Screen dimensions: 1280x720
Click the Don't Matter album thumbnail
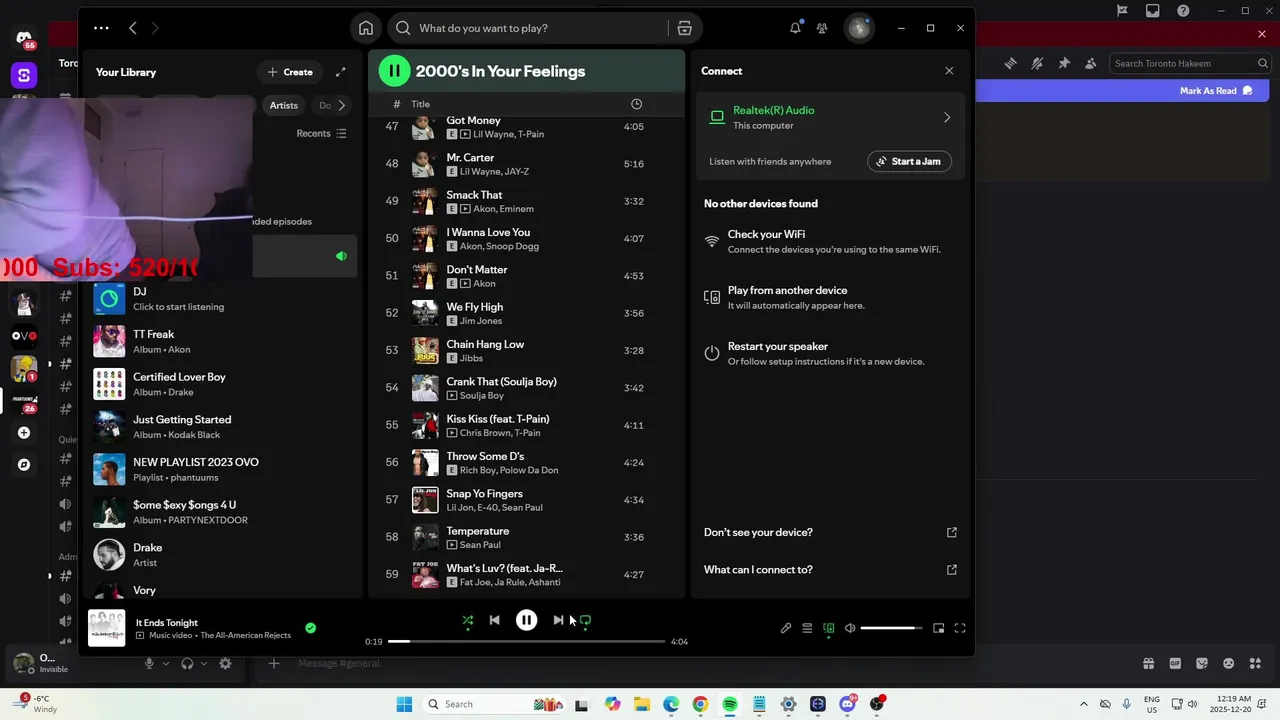(x=425, y=276)
